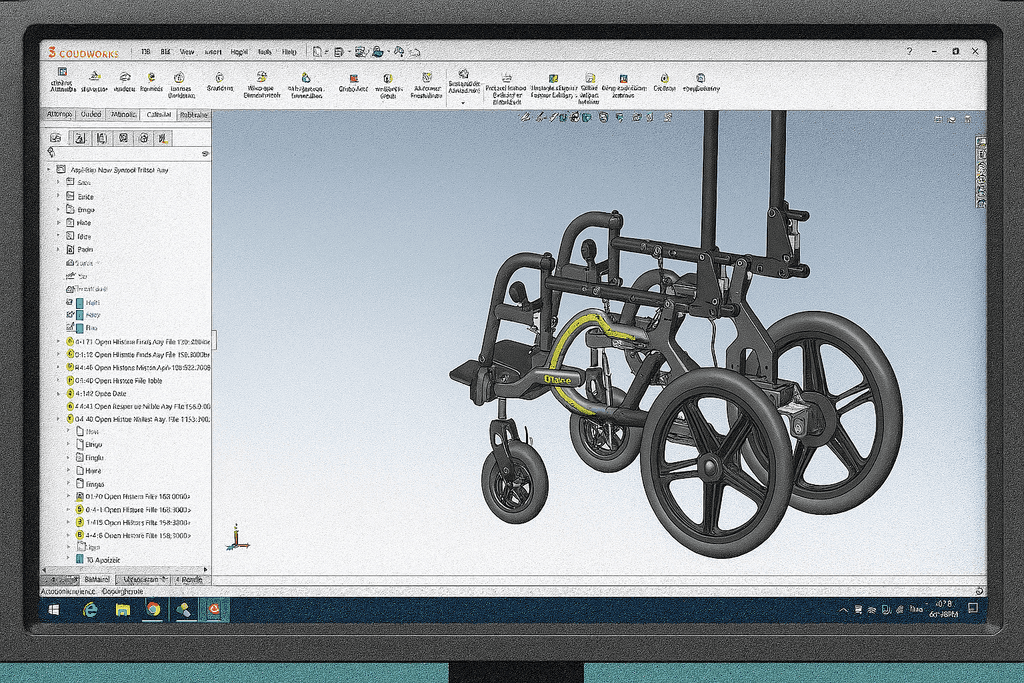This screenshot has width=1024, height=683.
Task: Click the leftmost blue grid icon in ribbon
Action: [x=62, y=73]
